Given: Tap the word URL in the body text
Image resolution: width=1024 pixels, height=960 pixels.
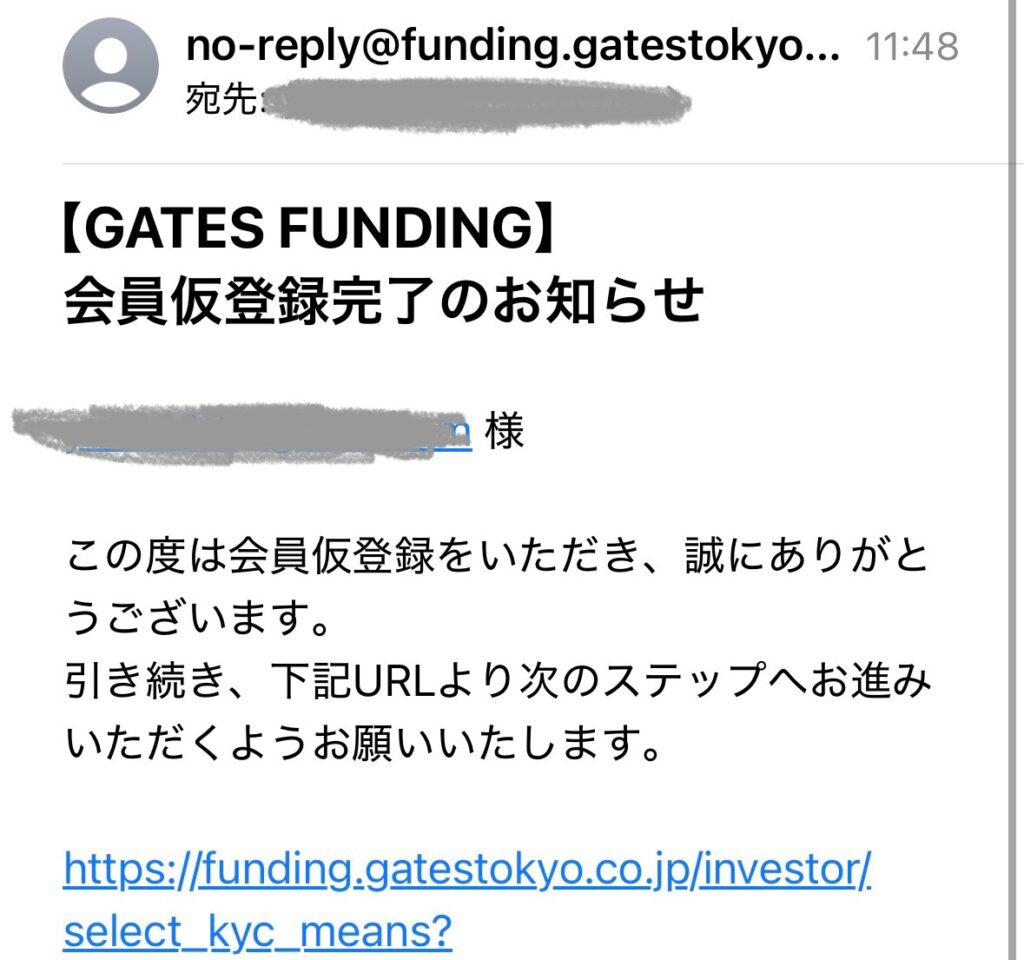Looking at the screenshot, I should pos(394,680).
